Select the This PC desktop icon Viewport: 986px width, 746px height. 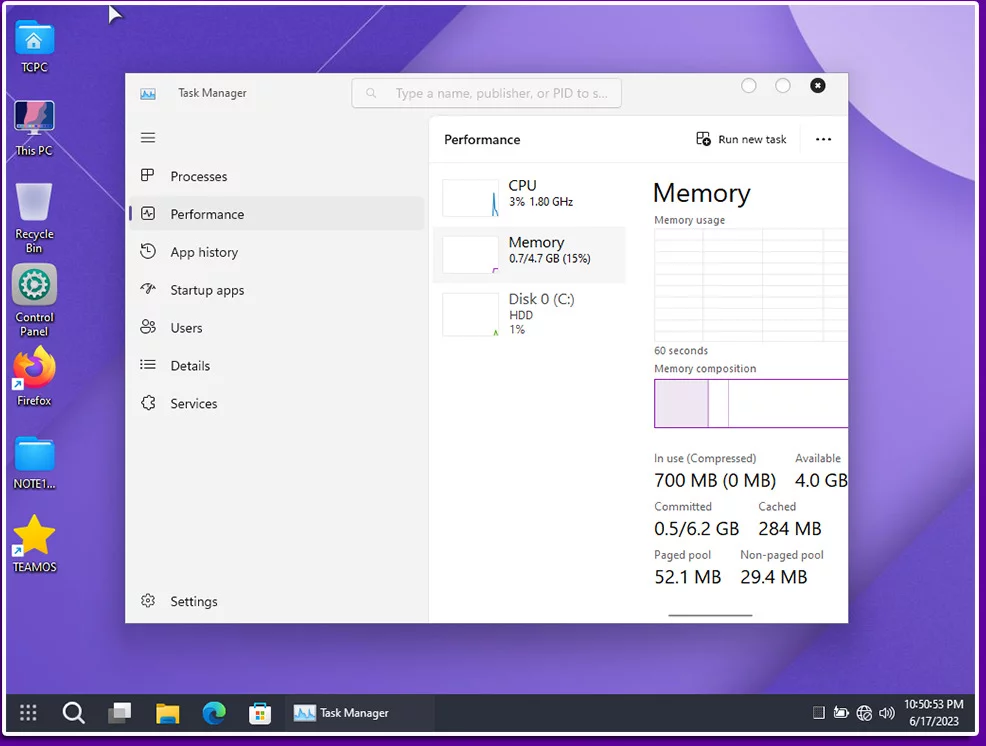[34, 129]
